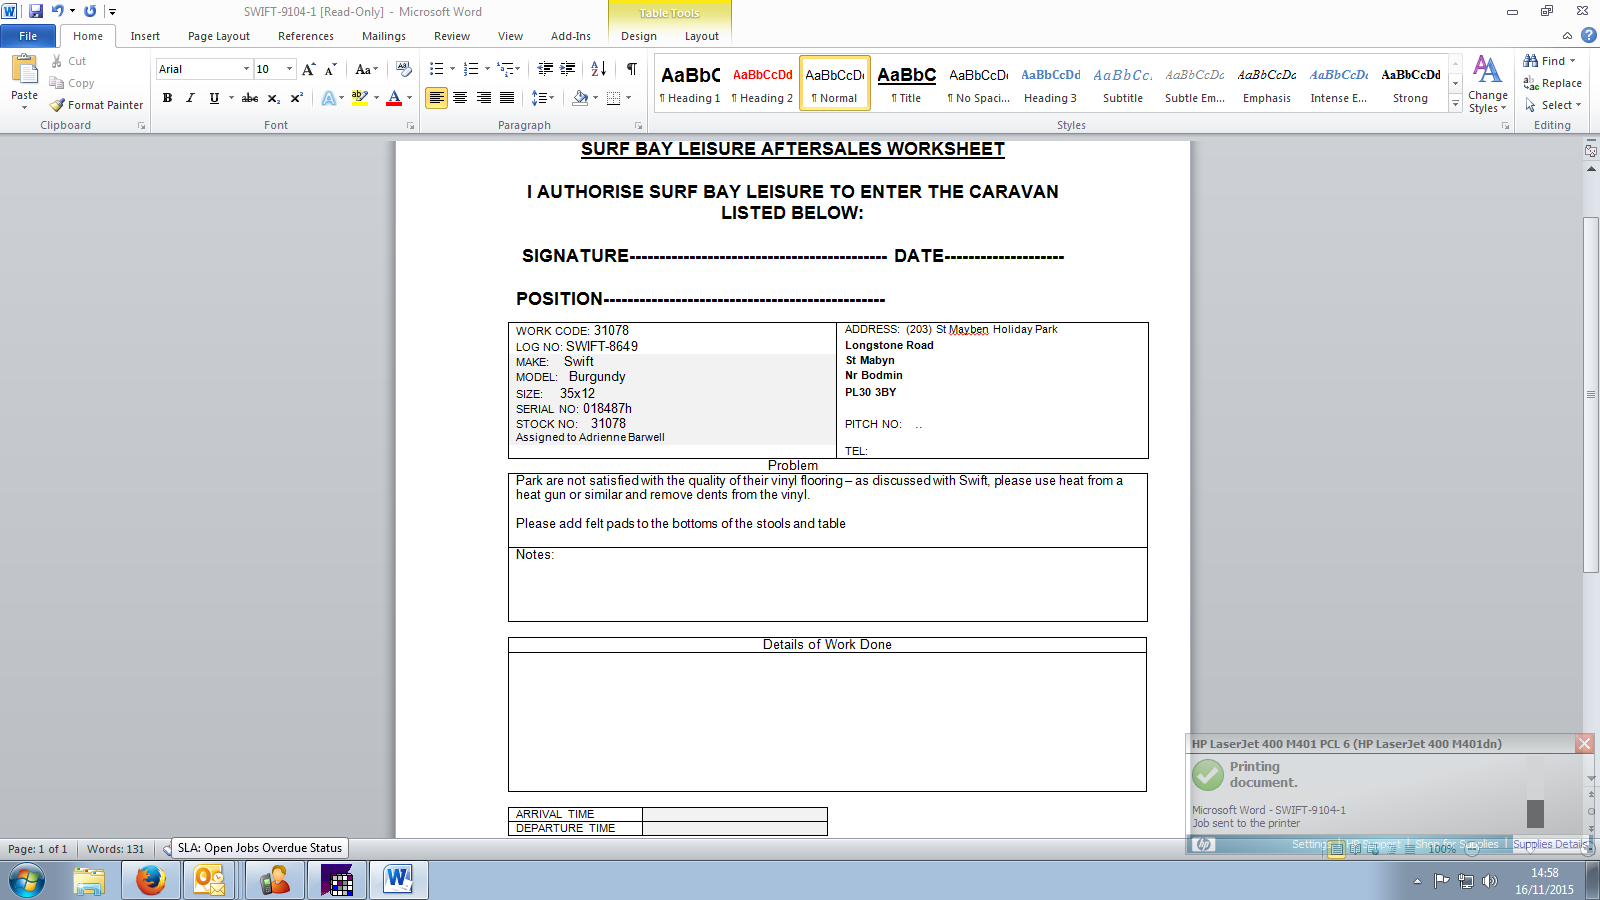Decrease the paragraph indent
The height and width of the screenshot is (900, 1600).
545,69
